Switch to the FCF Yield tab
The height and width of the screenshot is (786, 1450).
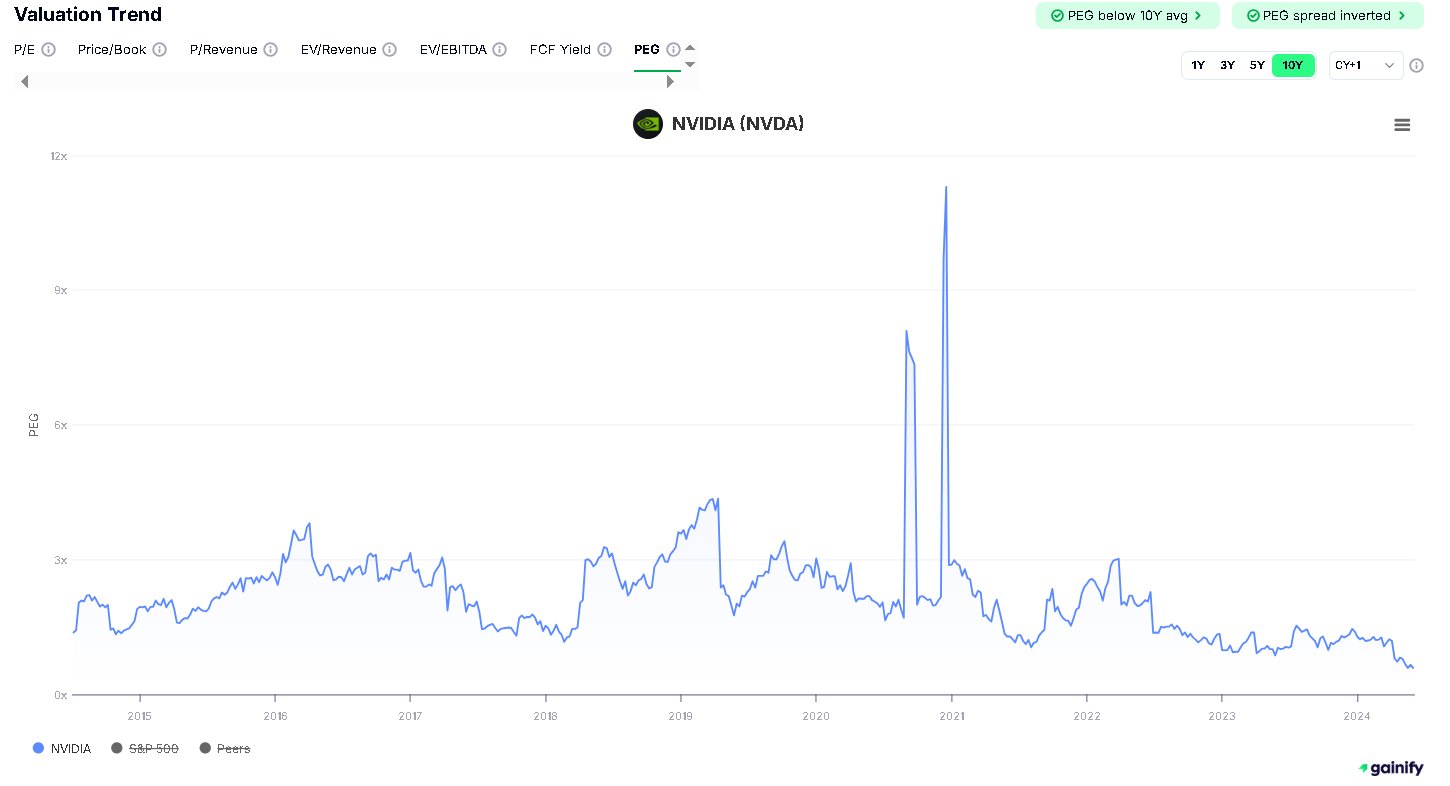click(561, 50)
